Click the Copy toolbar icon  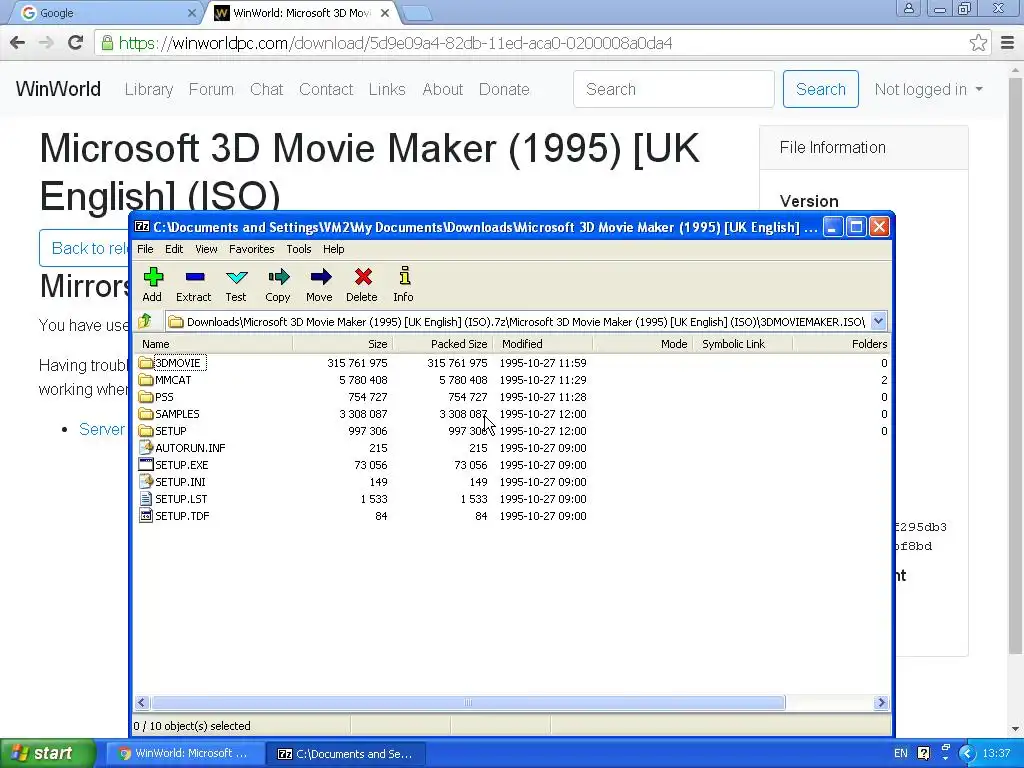click(x=278, y=277)
